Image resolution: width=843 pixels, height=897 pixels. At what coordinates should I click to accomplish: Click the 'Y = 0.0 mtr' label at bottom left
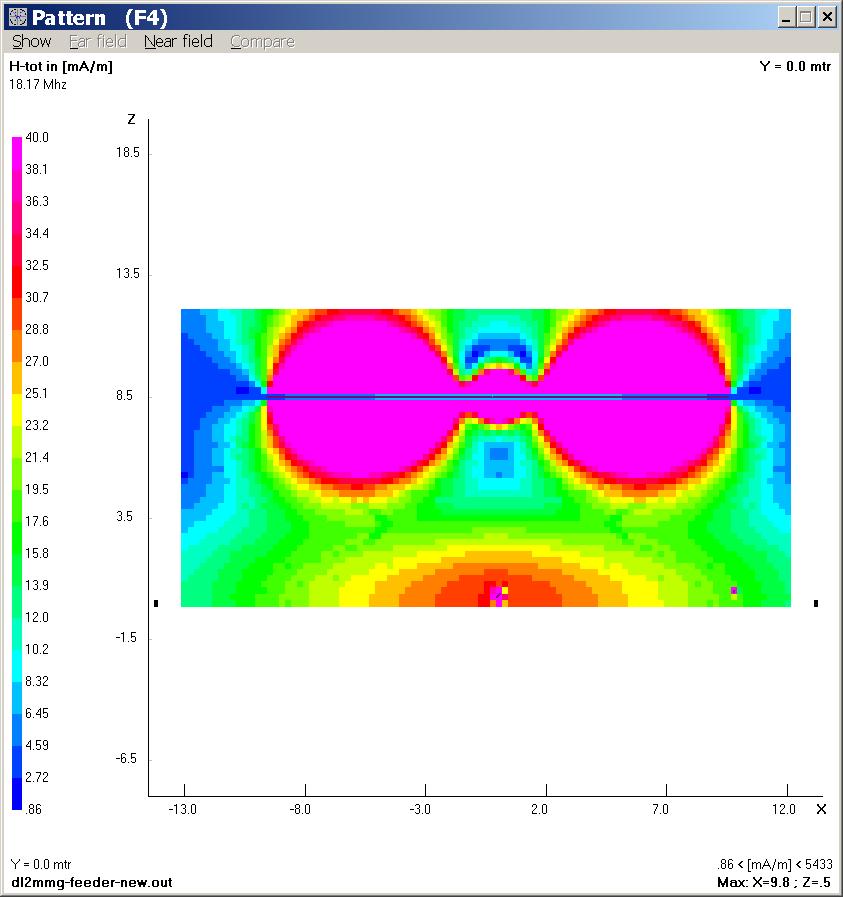41,864
